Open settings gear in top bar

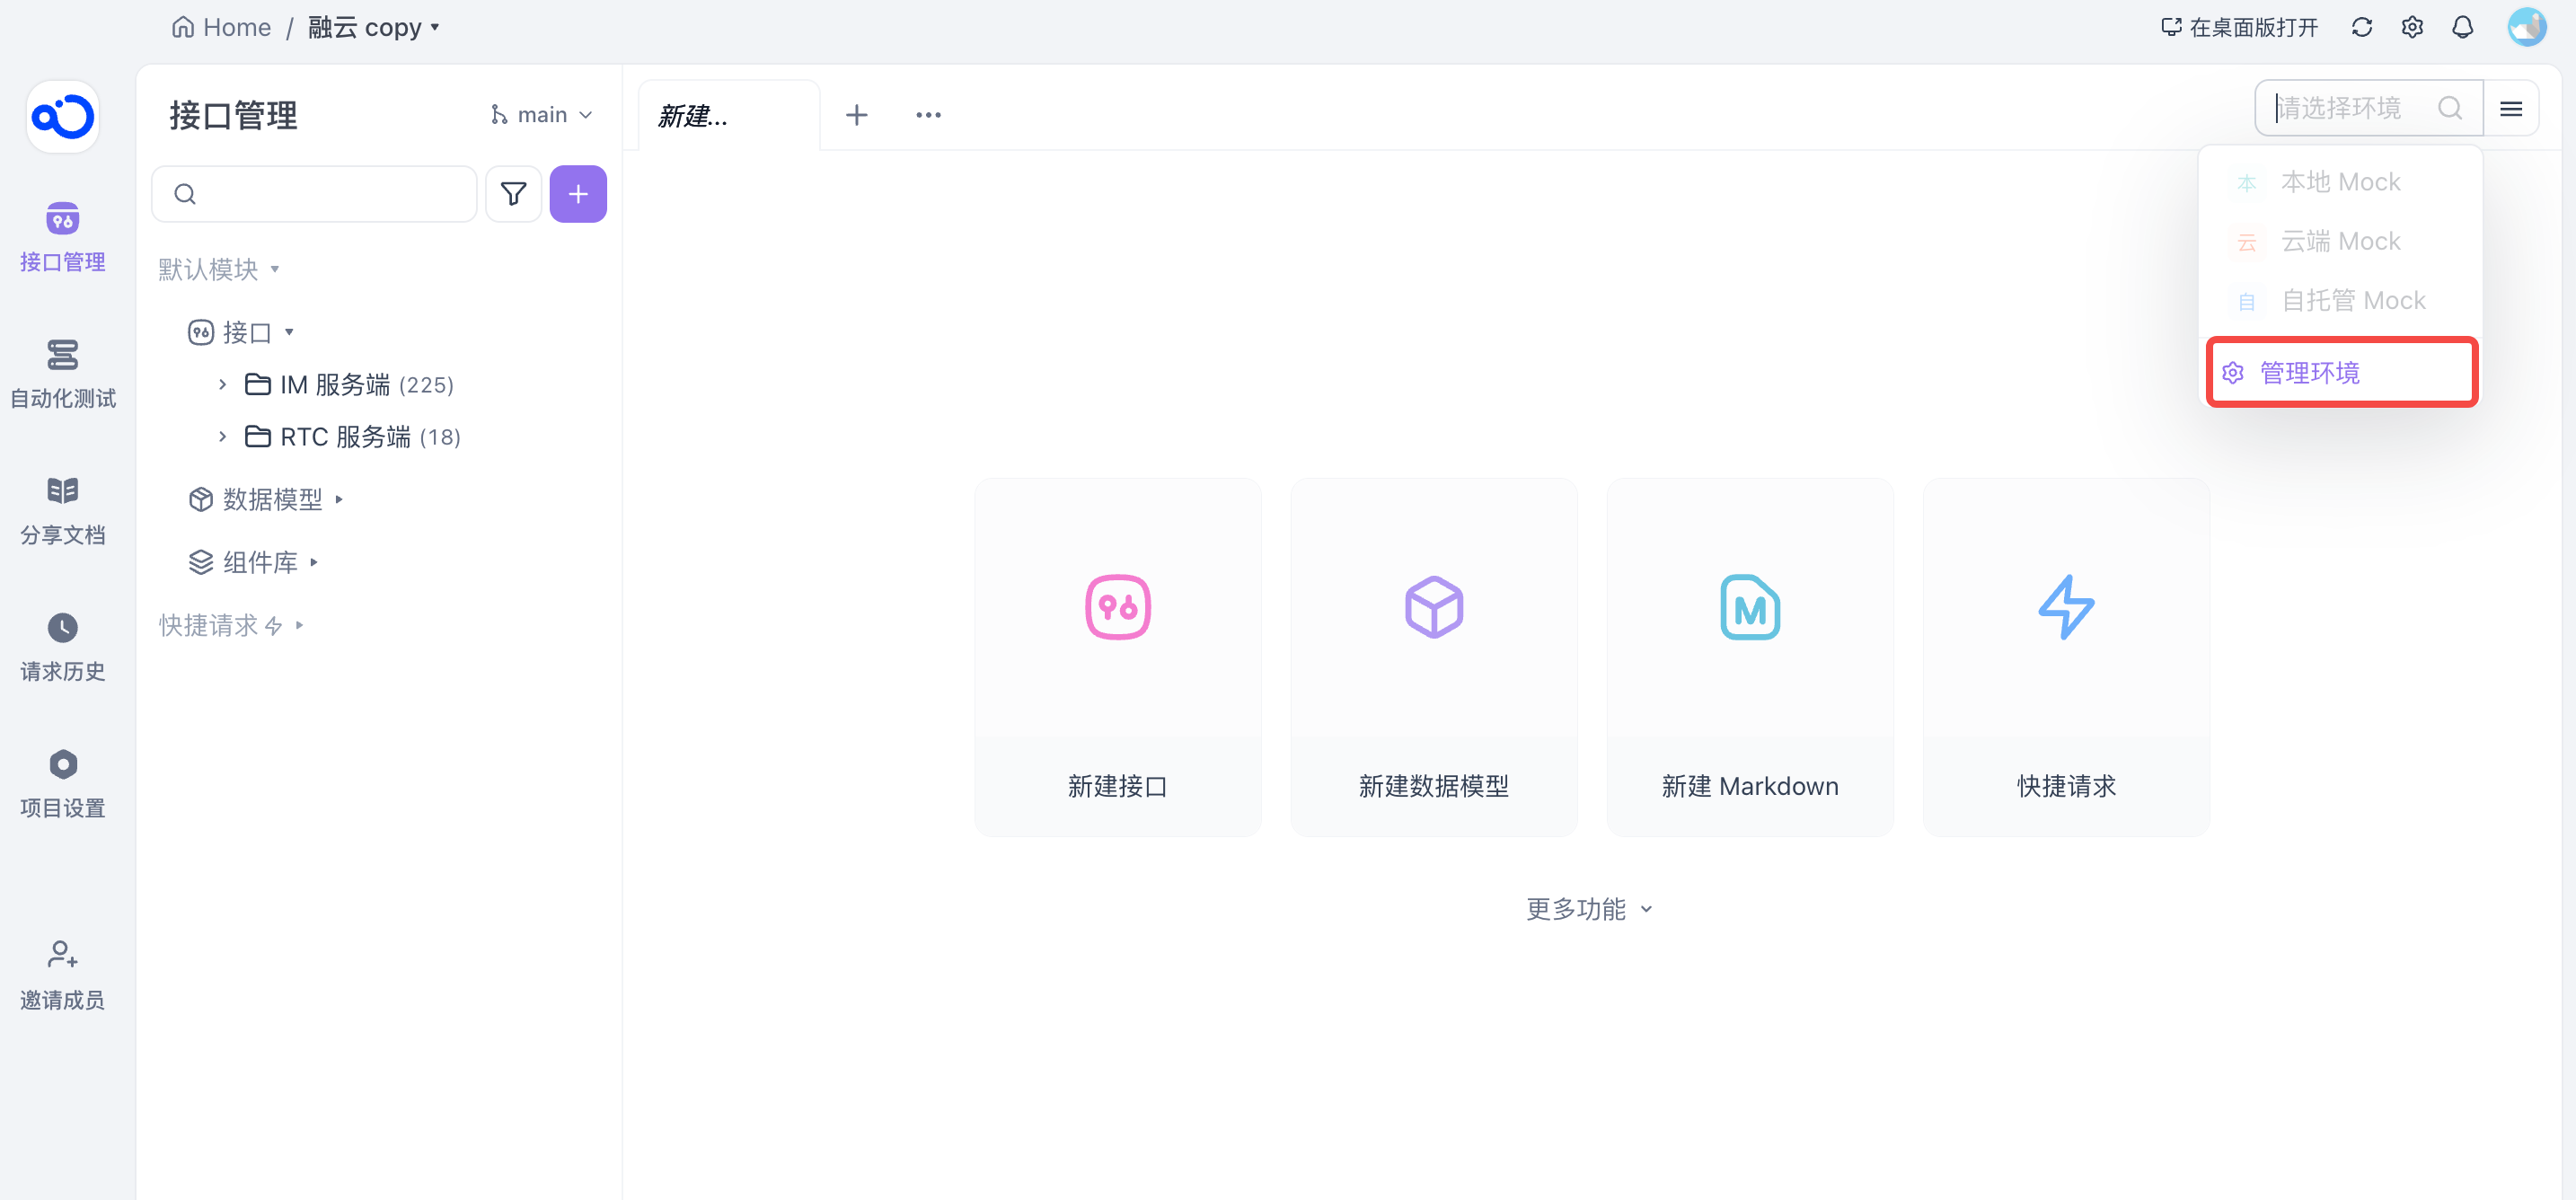(2412, 27)
